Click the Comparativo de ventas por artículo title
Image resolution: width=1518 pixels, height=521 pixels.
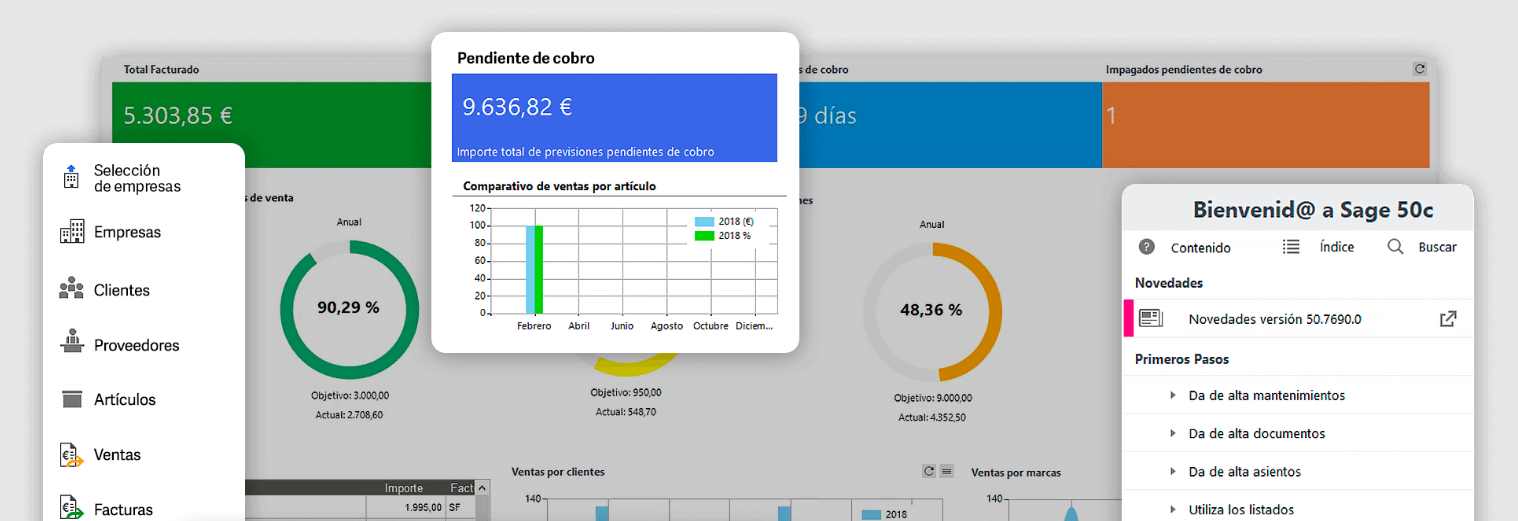tap(559, 186)
